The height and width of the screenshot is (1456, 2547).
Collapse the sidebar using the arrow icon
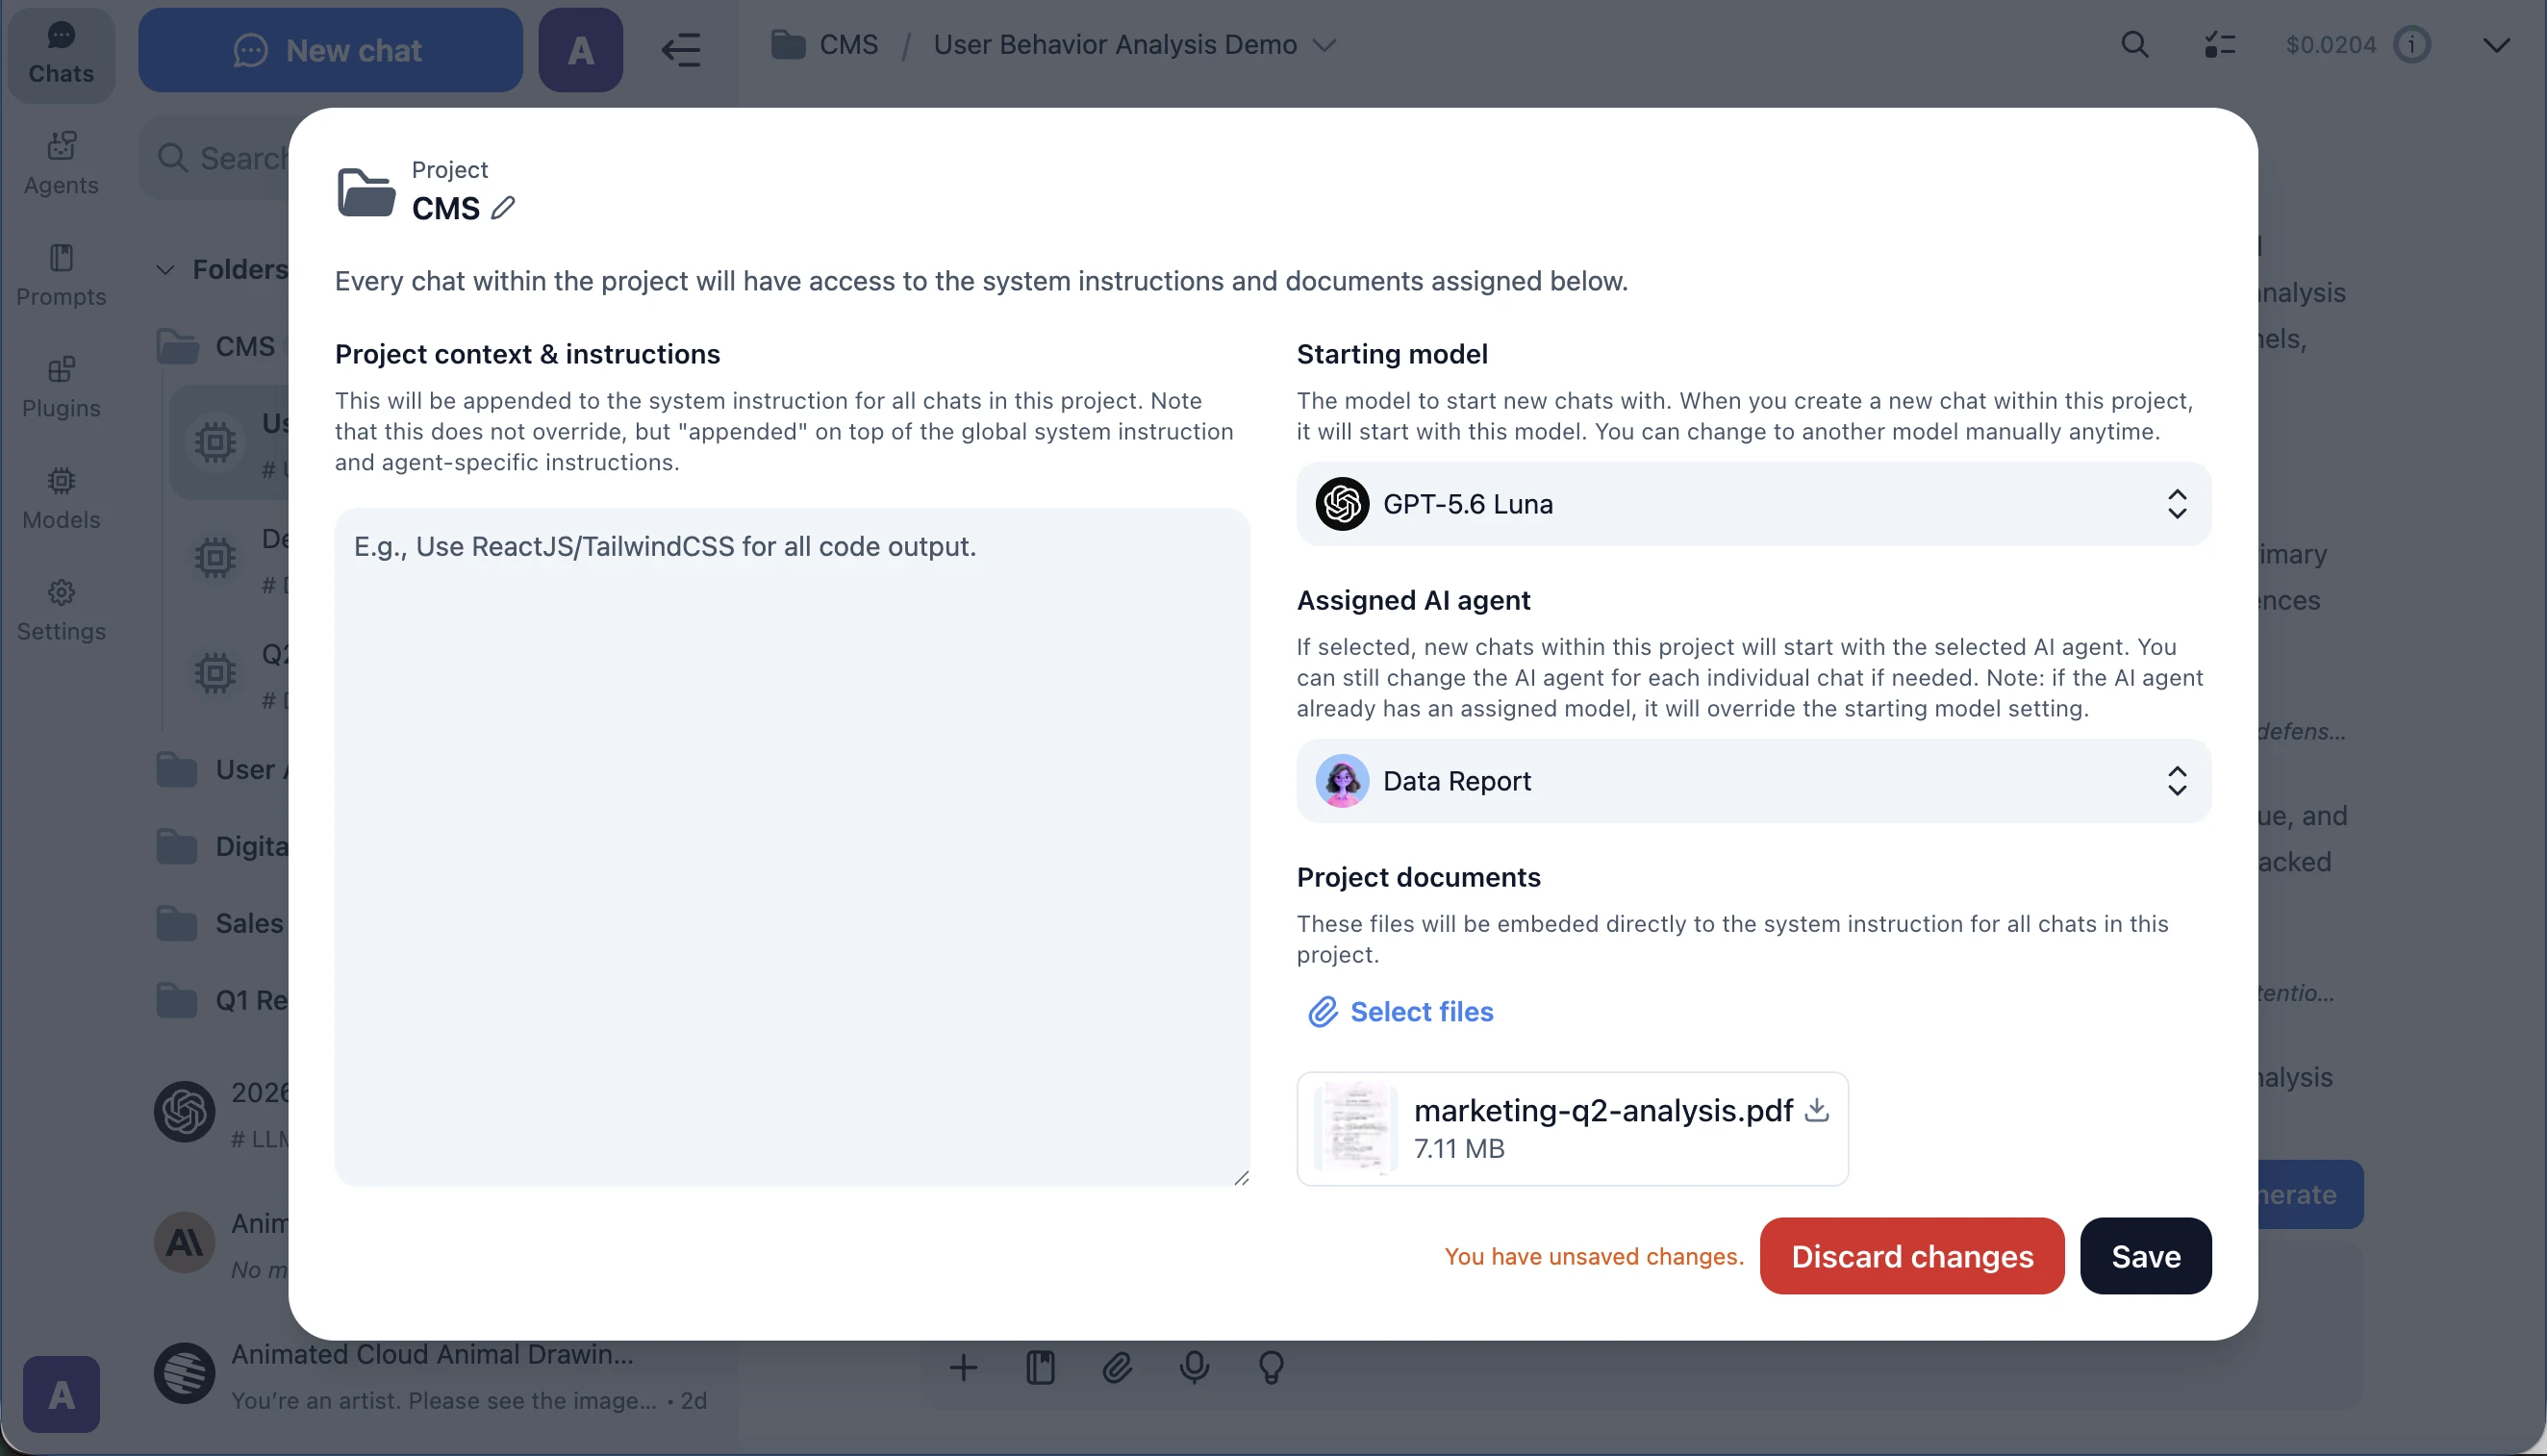[681, 50]
